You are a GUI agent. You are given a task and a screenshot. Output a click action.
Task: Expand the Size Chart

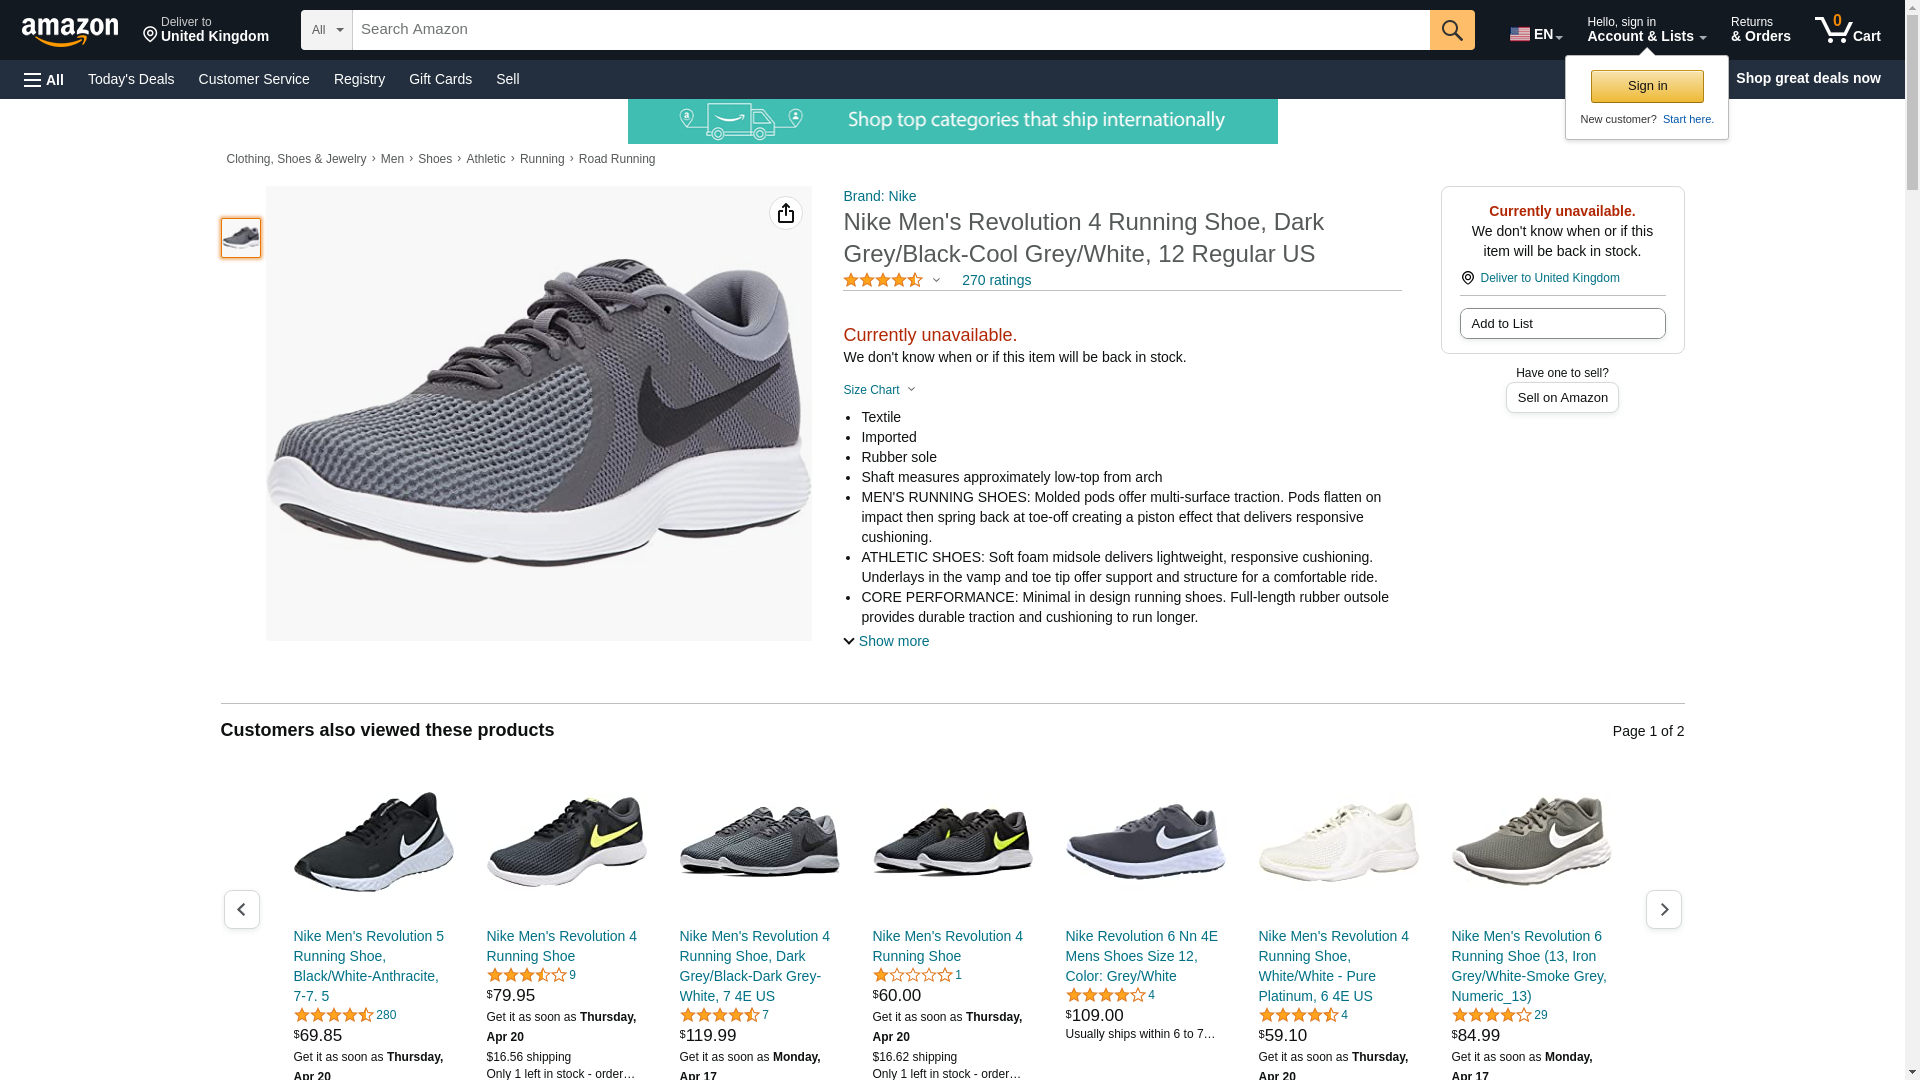879,390
